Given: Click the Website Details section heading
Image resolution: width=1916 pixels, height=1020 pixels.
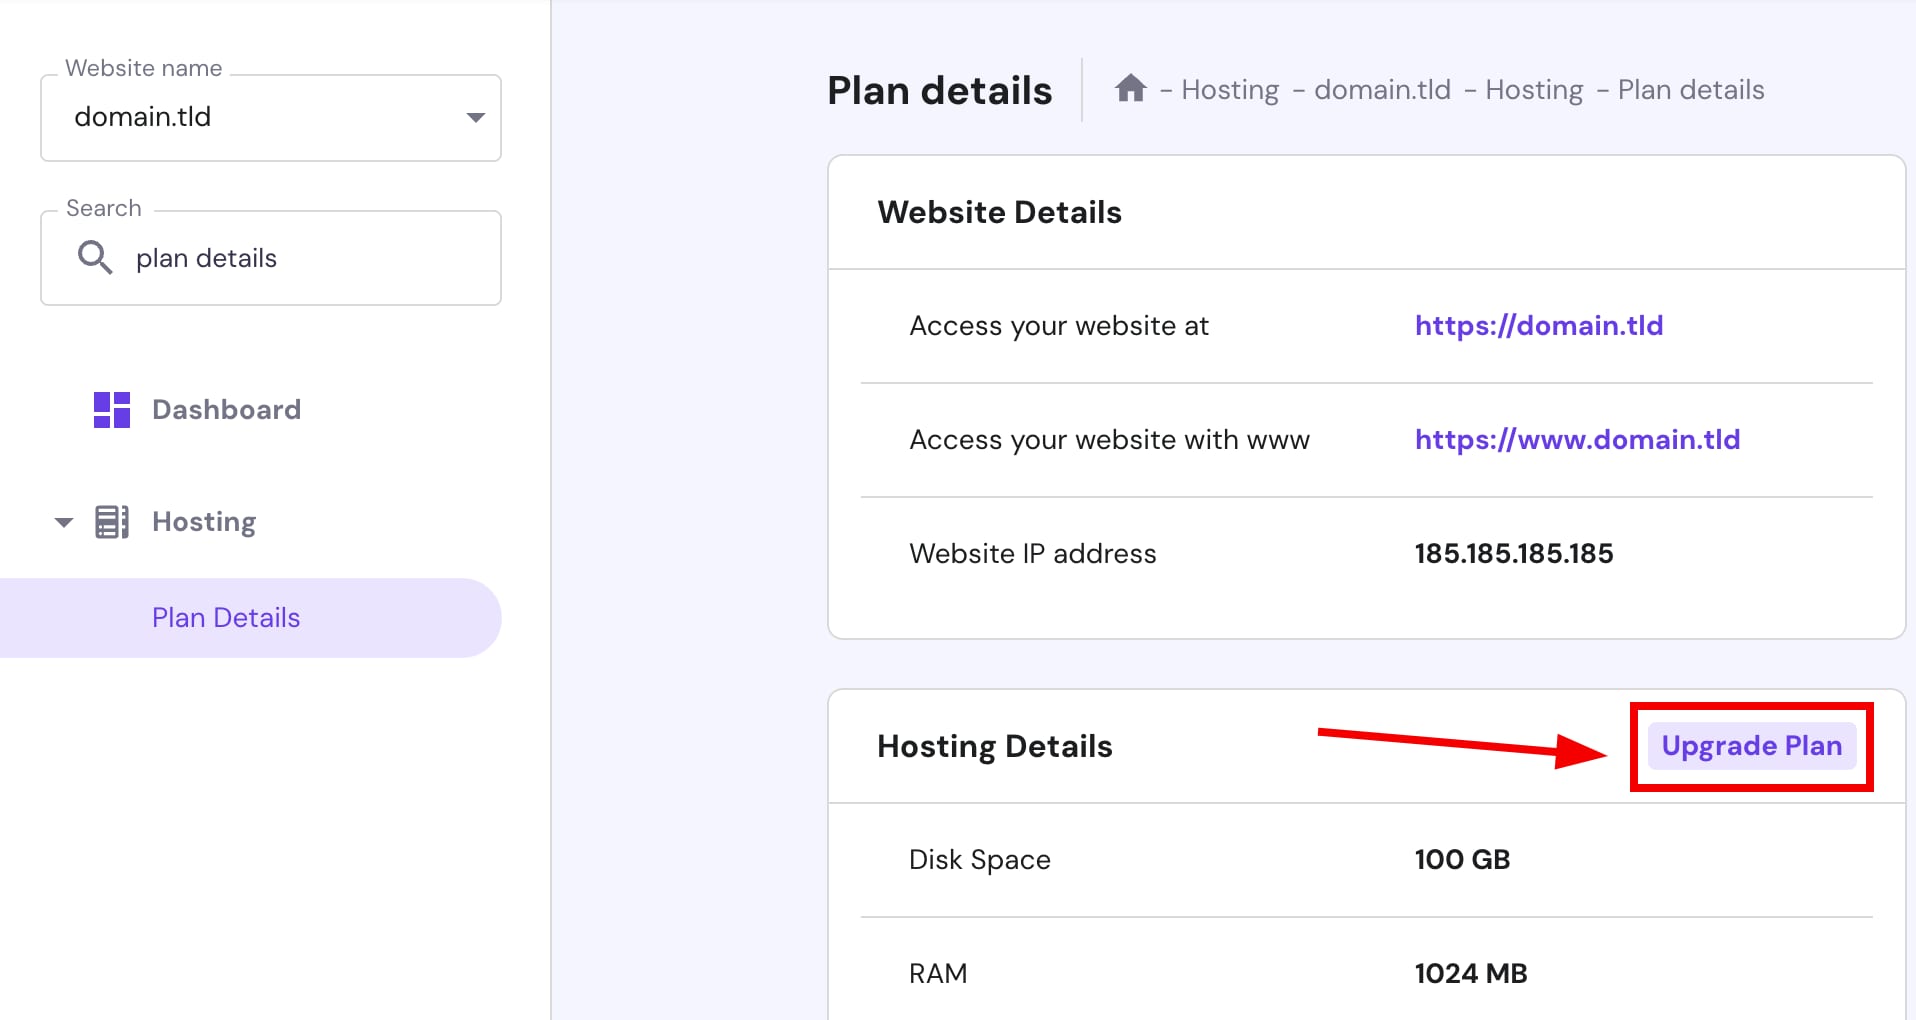Looking at the screenshot, I should (x=998, y=212).
